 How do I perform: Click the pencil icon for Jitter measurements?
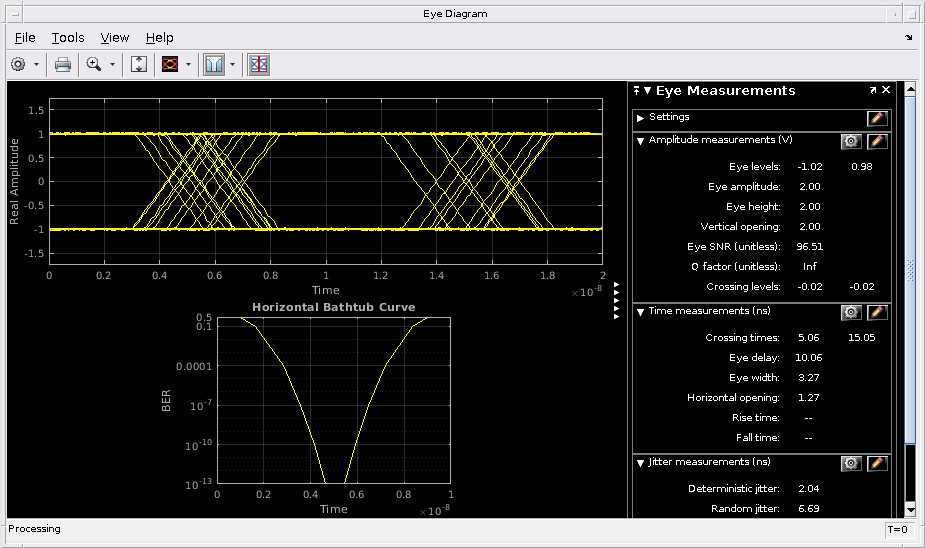tap(877, 463)
